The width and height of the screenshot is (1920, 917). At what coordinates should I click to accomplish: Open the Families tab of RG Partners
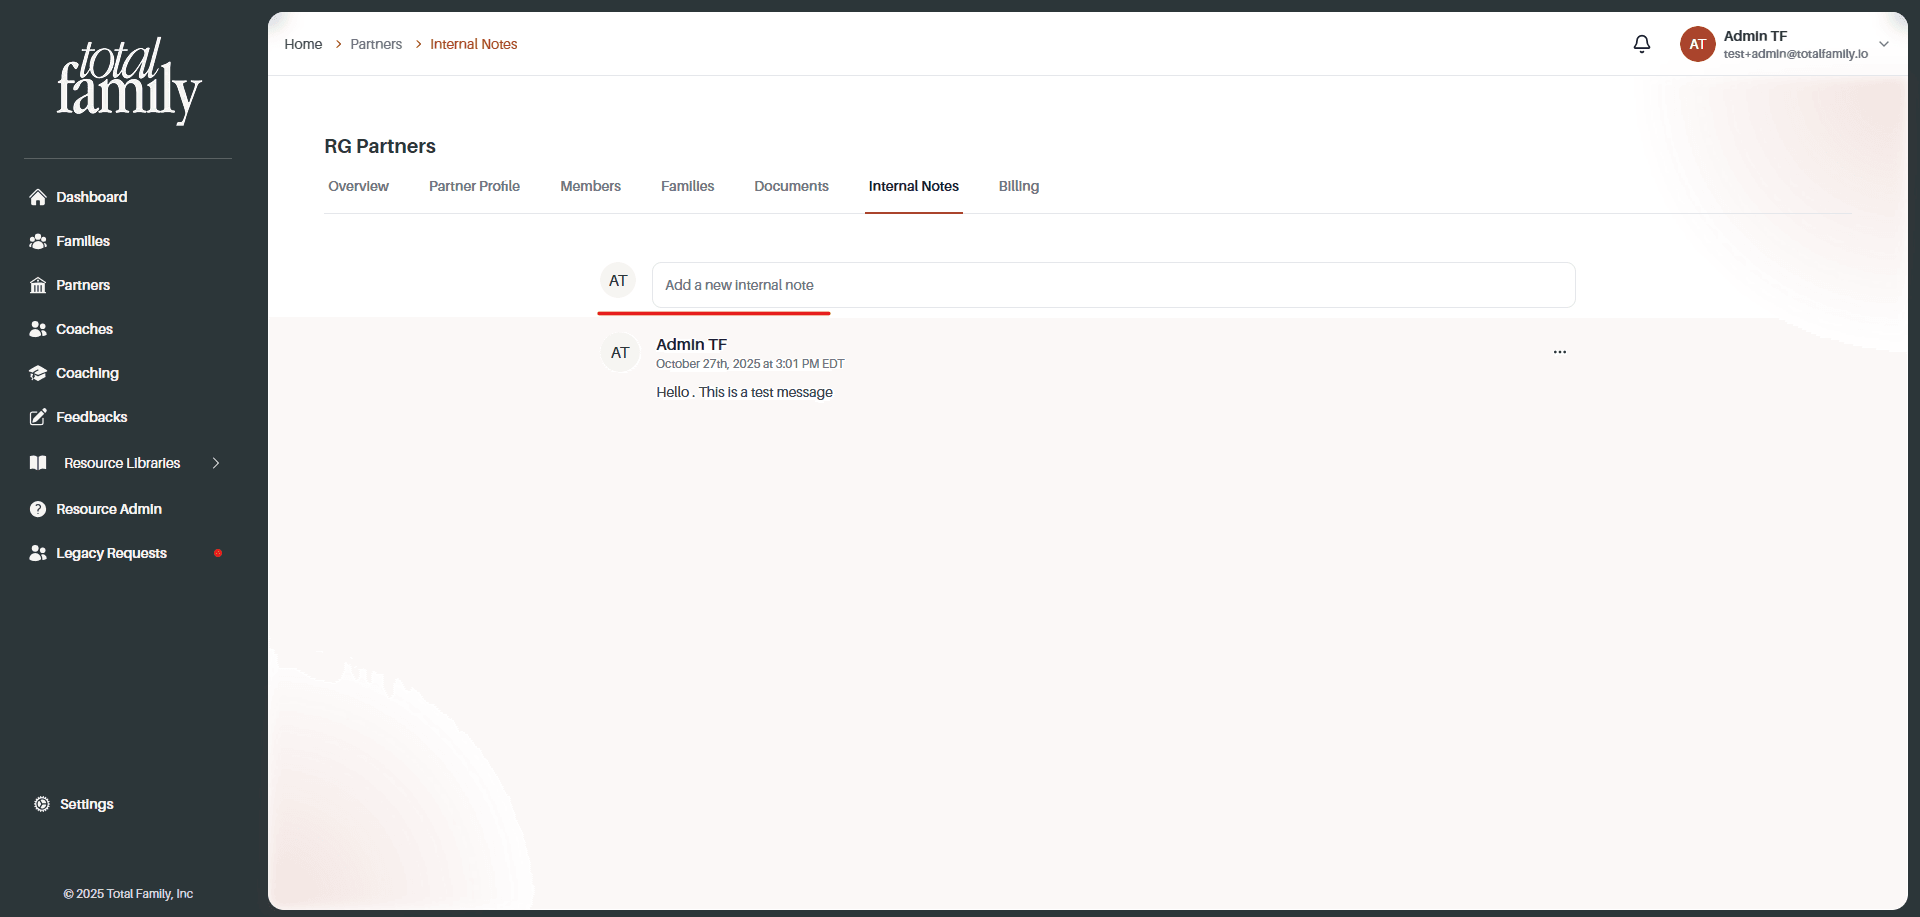687,187
